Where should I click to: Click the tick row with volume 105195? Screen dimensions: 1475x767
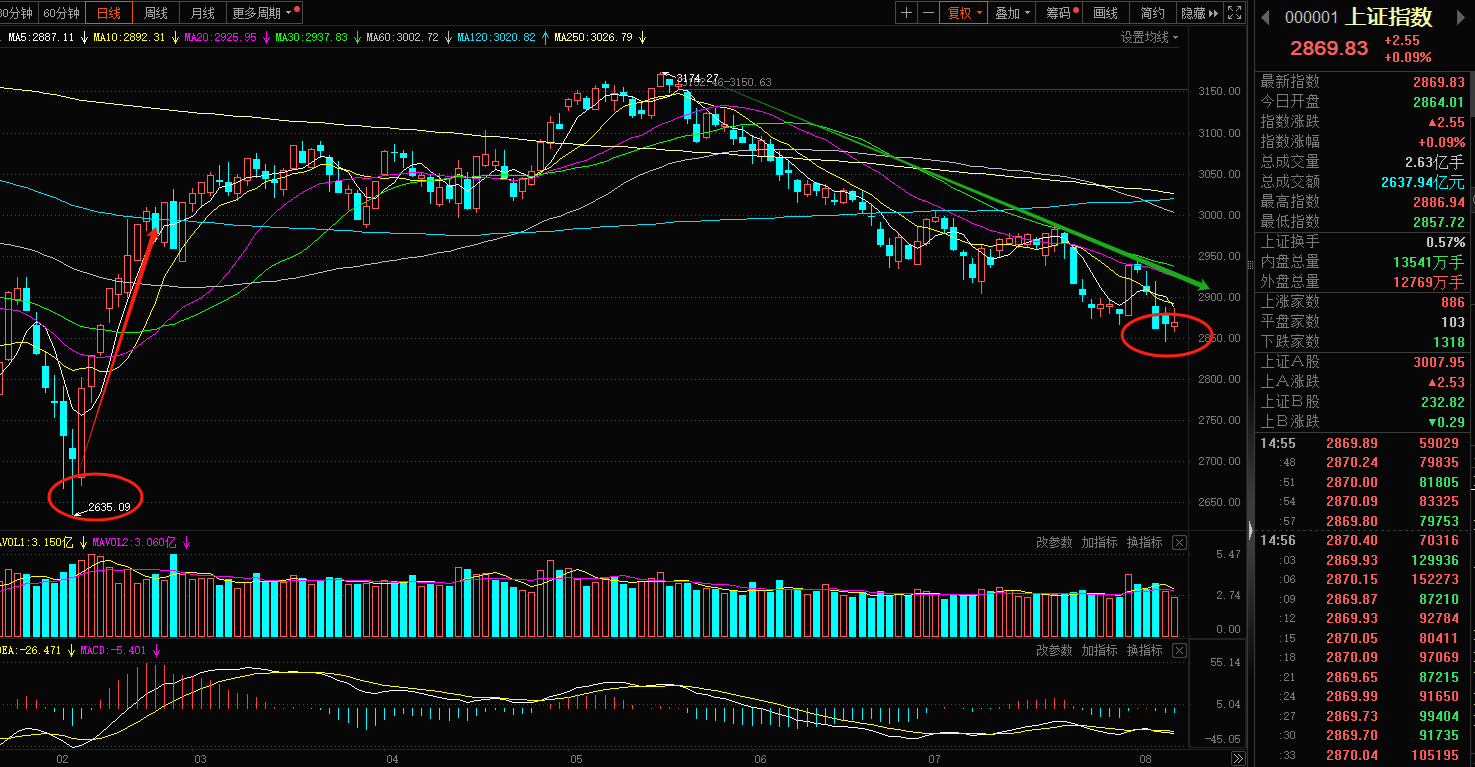[1364, 756]
